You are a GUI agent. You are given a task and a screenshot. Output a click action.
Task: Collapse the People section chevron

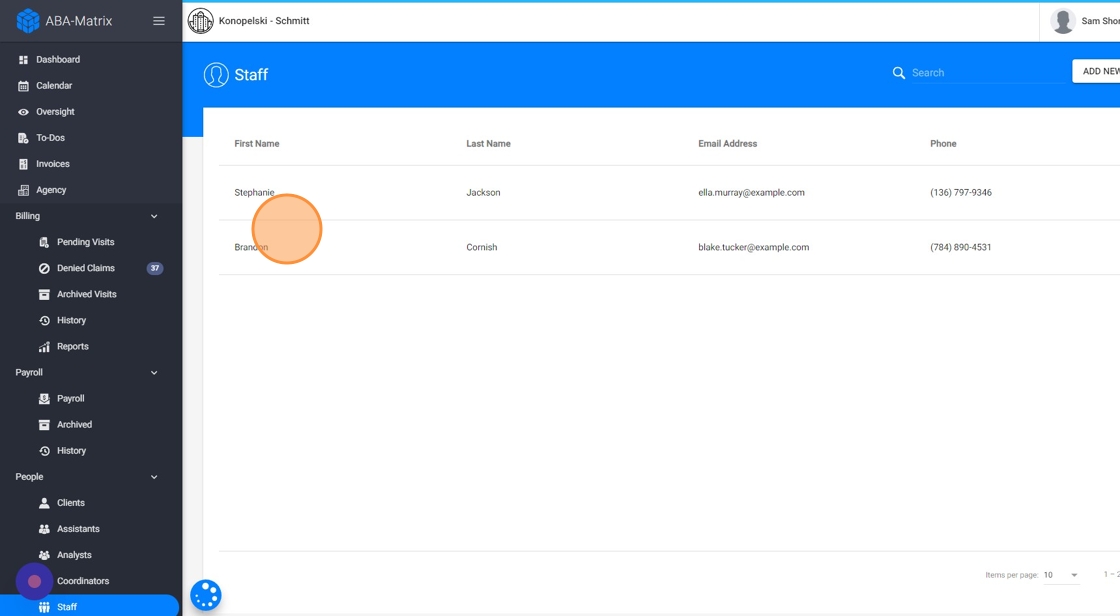point(154,477)
